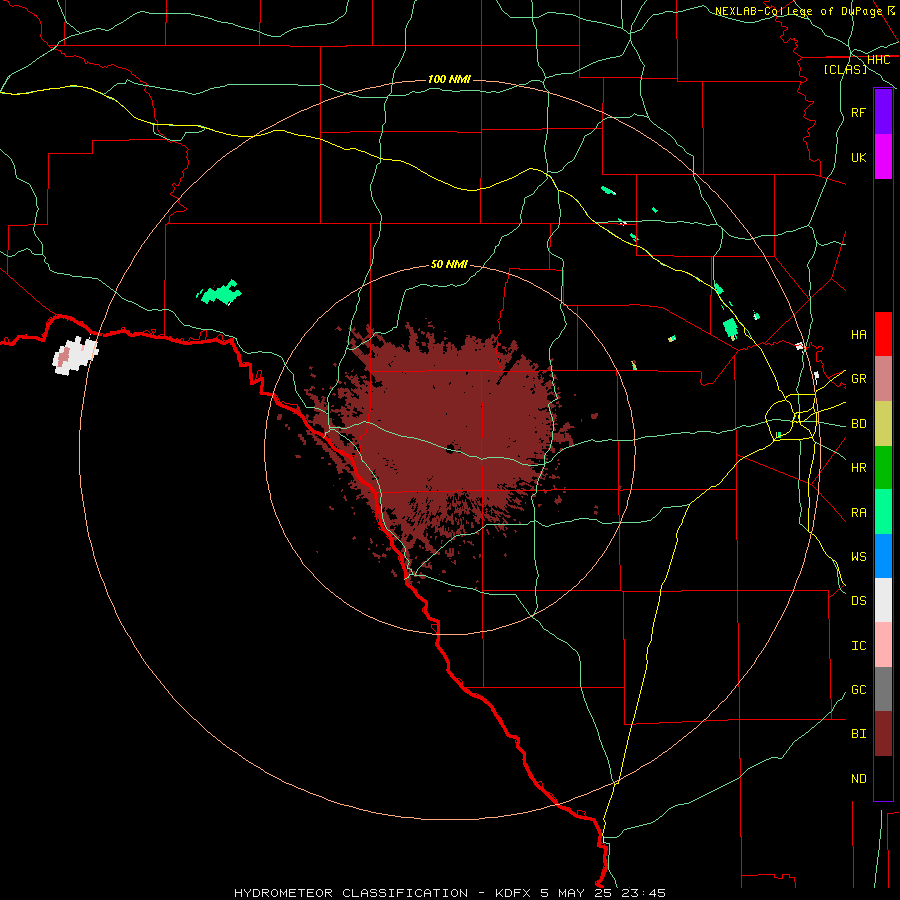Viewport: 900px width, 900px height.
Task: Click the "HA" legend label
Action: tap(858, 335)
